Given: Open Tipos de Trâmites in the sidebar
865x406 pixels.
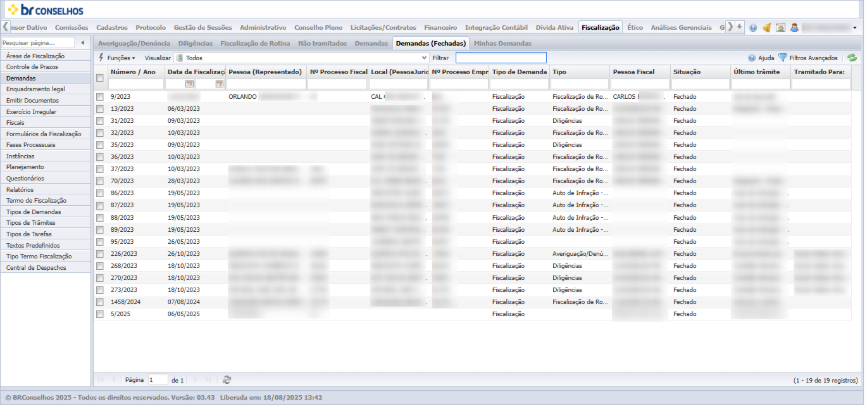Looking at the screenshot, I should [x=45, y=223].
